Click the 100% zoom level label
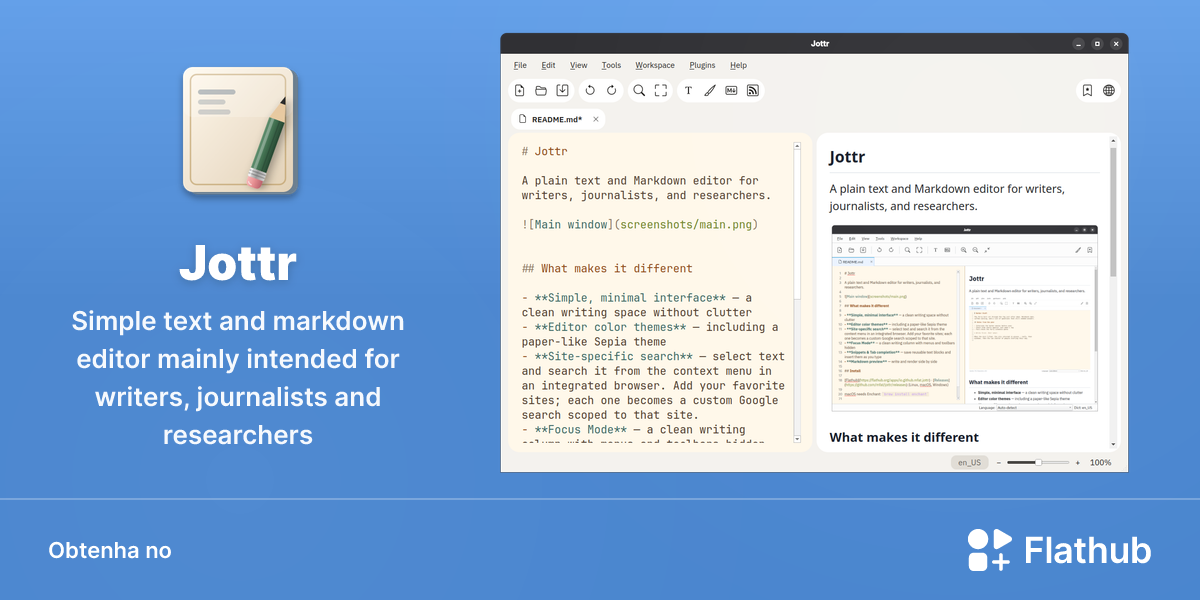This screenshot has height=600, width=1200. pyautogui.click(x=1100, y=462)
